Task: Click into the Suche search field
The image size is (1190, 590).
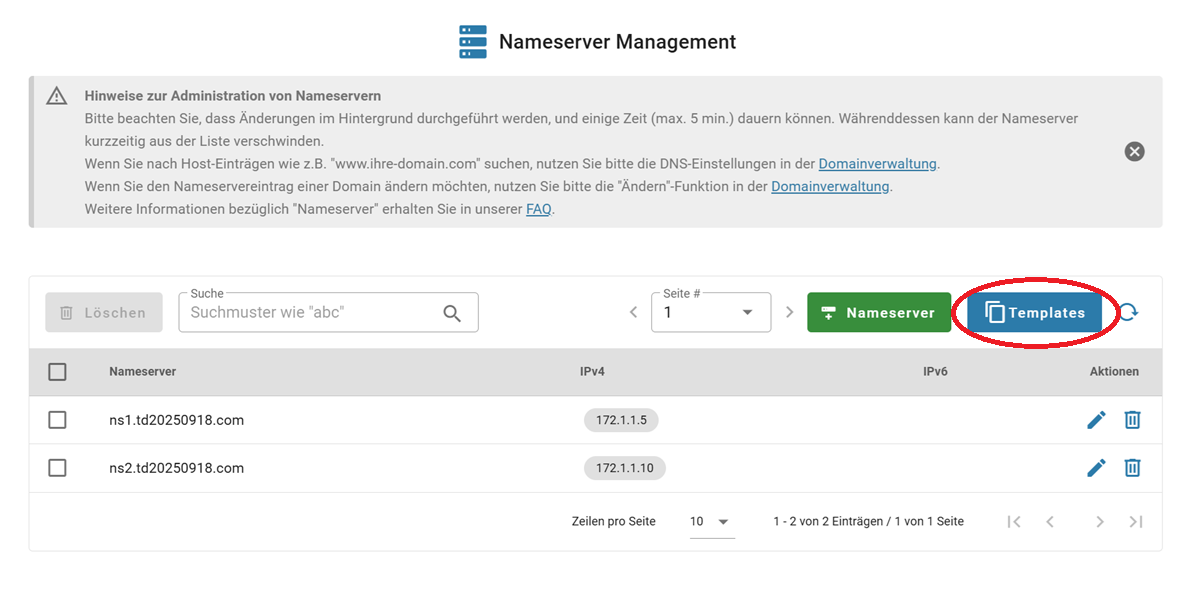Action: pos(310,313)
